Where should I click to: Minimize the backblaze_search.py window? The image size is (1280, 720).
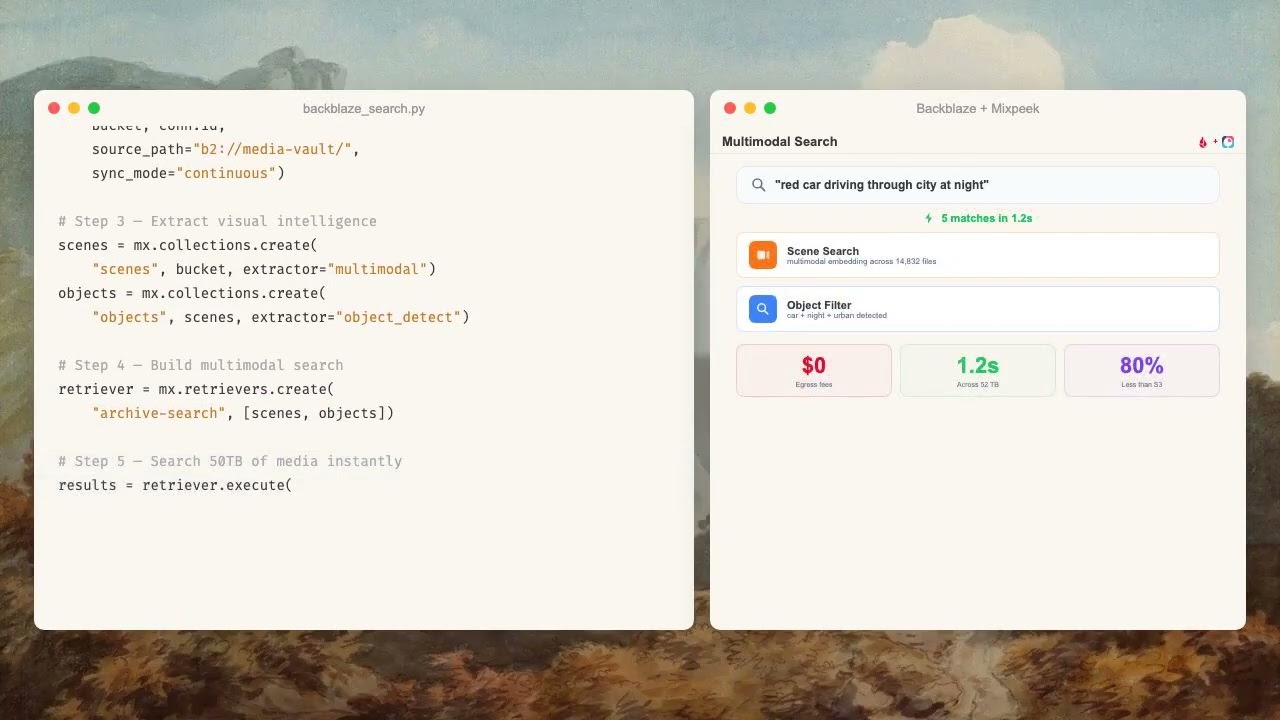(x=74, y=108)
